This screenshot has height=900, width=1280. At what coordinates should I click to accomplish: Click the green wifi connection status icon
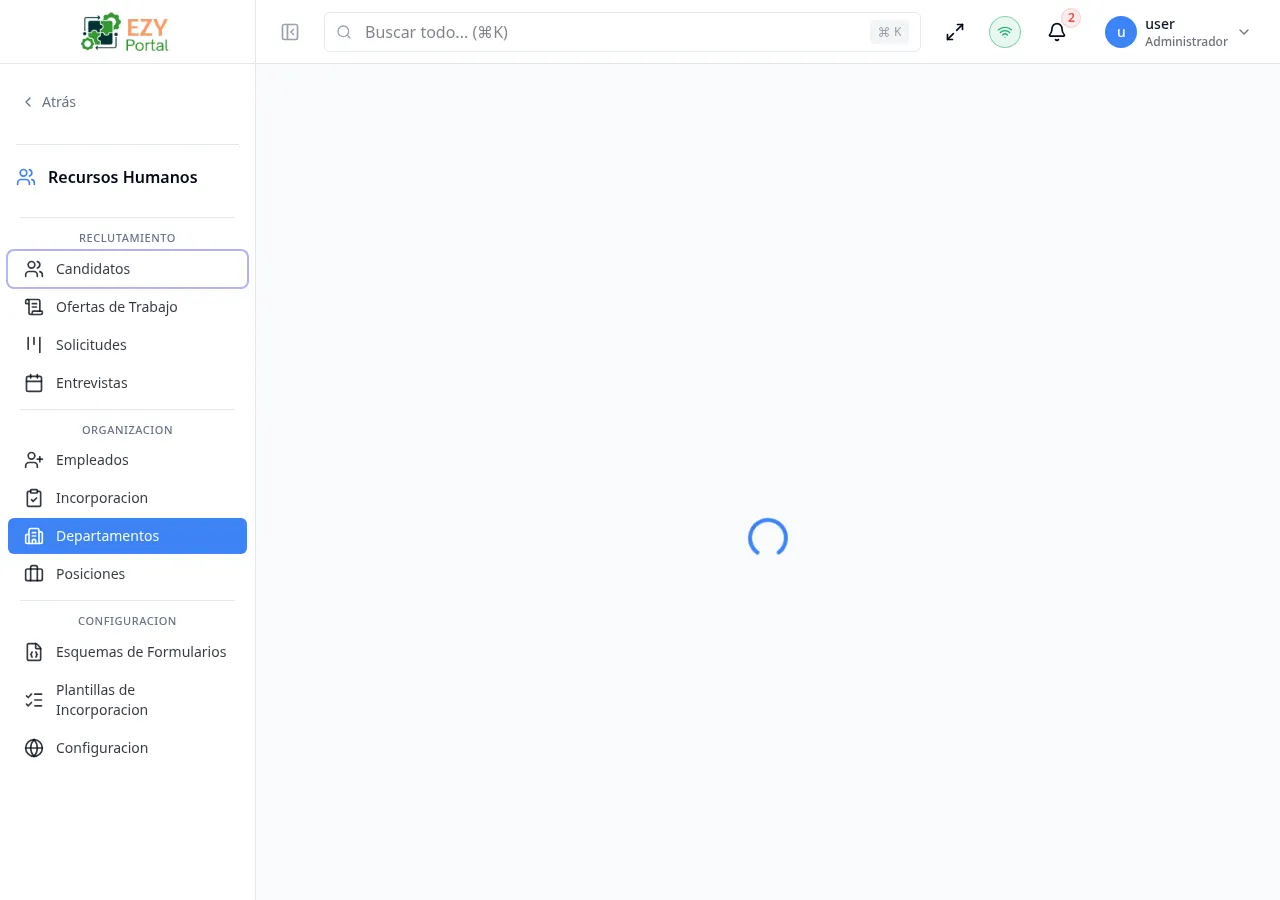(1005, 32)
